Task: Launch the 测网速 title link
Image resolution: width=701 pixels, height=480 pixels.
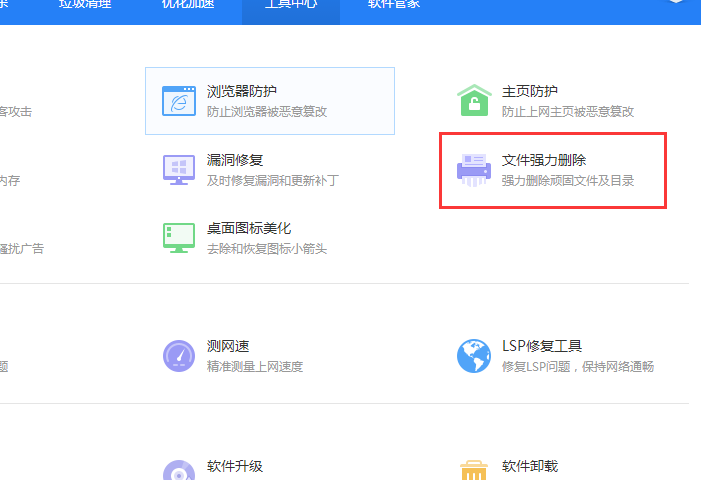Action: [228, 346]
